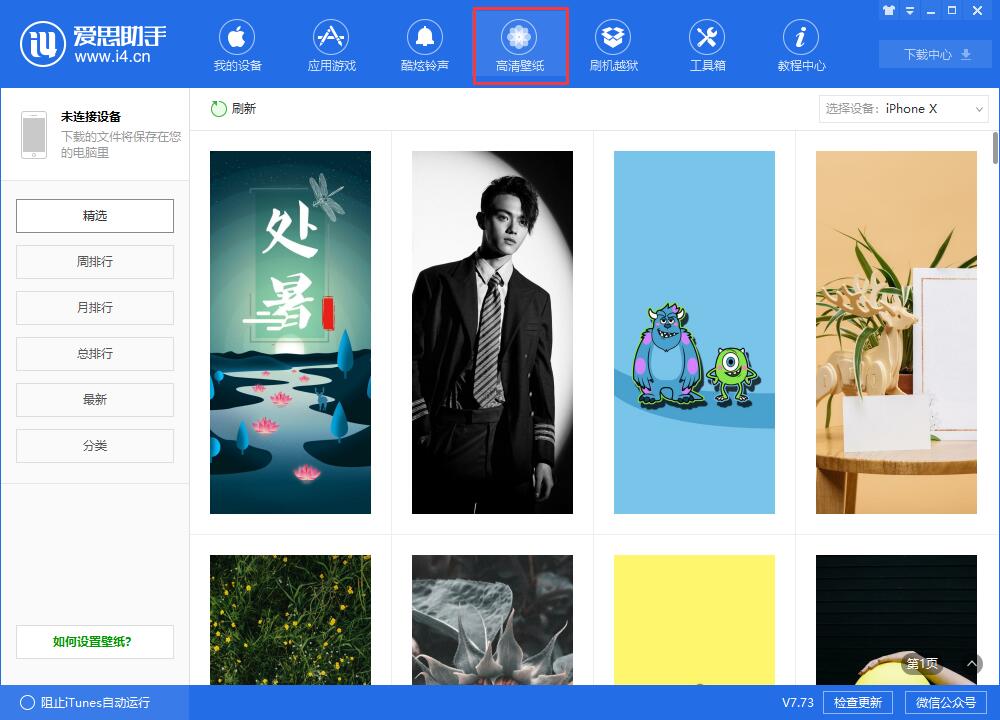The height and width of the screenshot is (720, 1000).
Task: Expand the 选择设备 iPhone X dropdown
Action: 904,109
